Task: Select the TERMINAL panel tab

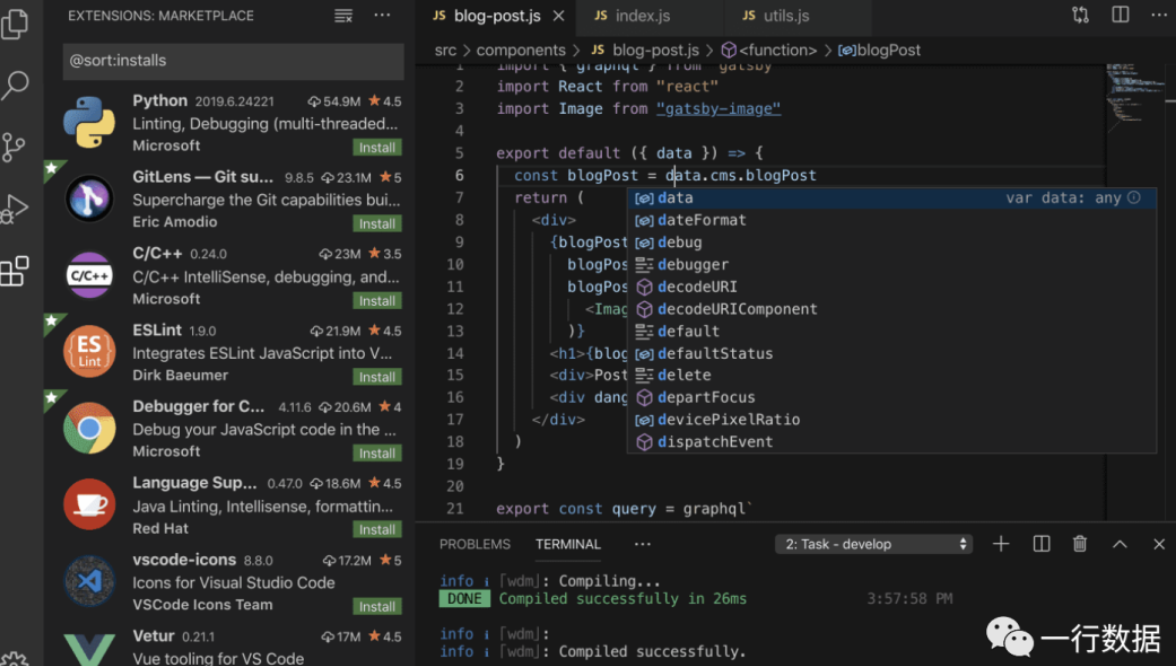Action: [568, 544]
